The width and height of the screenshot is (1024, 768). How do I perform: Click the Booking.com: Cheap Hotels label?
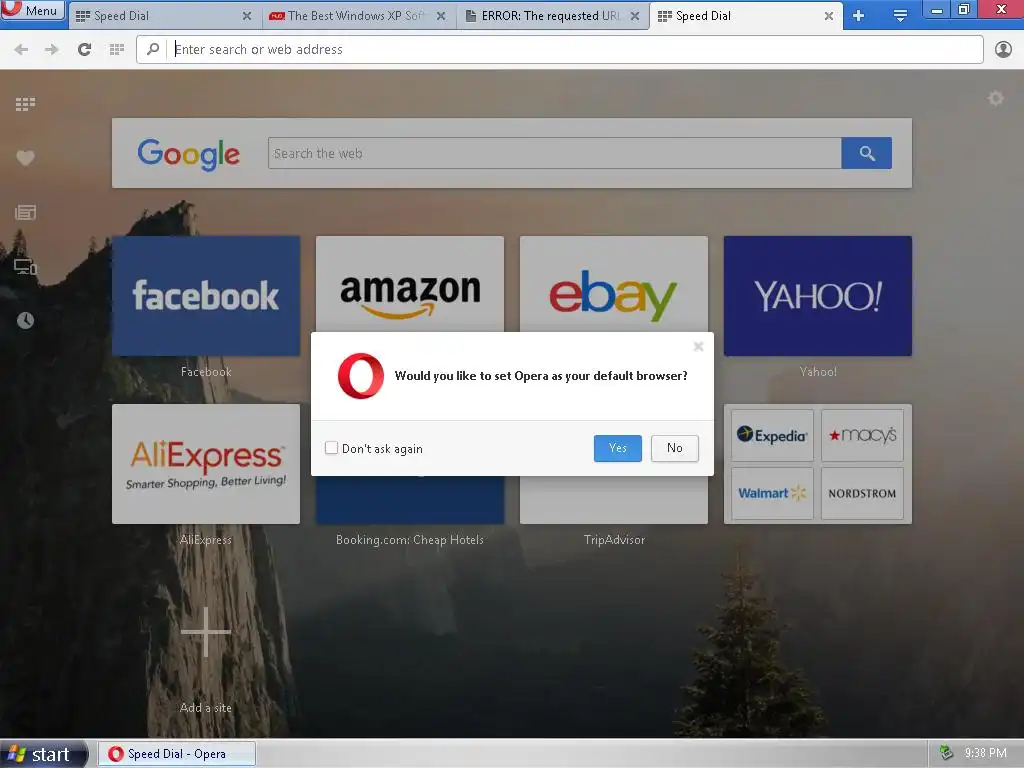click(x=410, y=540)
